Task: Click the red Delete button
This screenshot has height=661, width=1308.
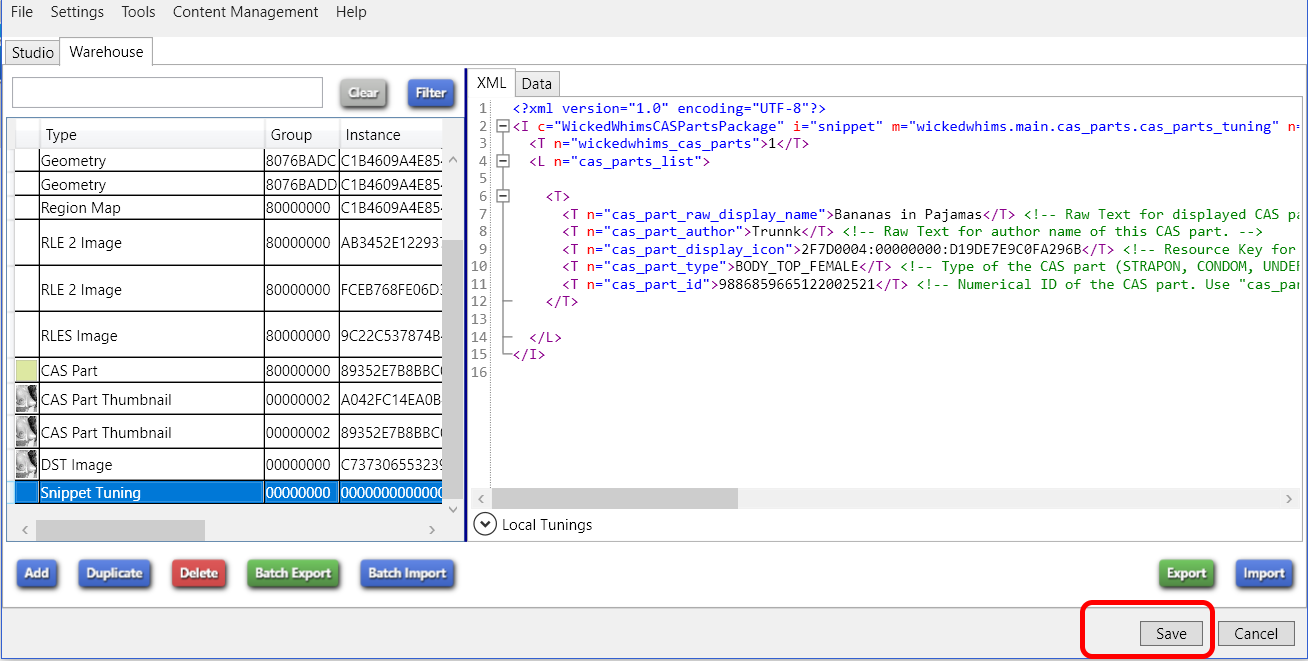Action: click(x=199, y=573)
